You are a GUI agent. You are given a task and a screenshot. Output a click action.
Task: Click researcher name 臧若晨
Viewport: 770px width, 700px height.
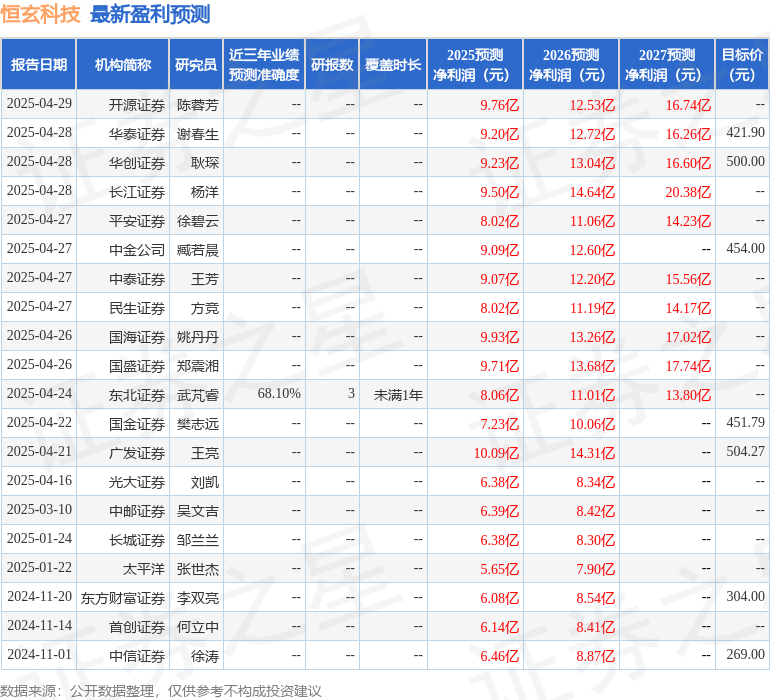pos(198,250)
